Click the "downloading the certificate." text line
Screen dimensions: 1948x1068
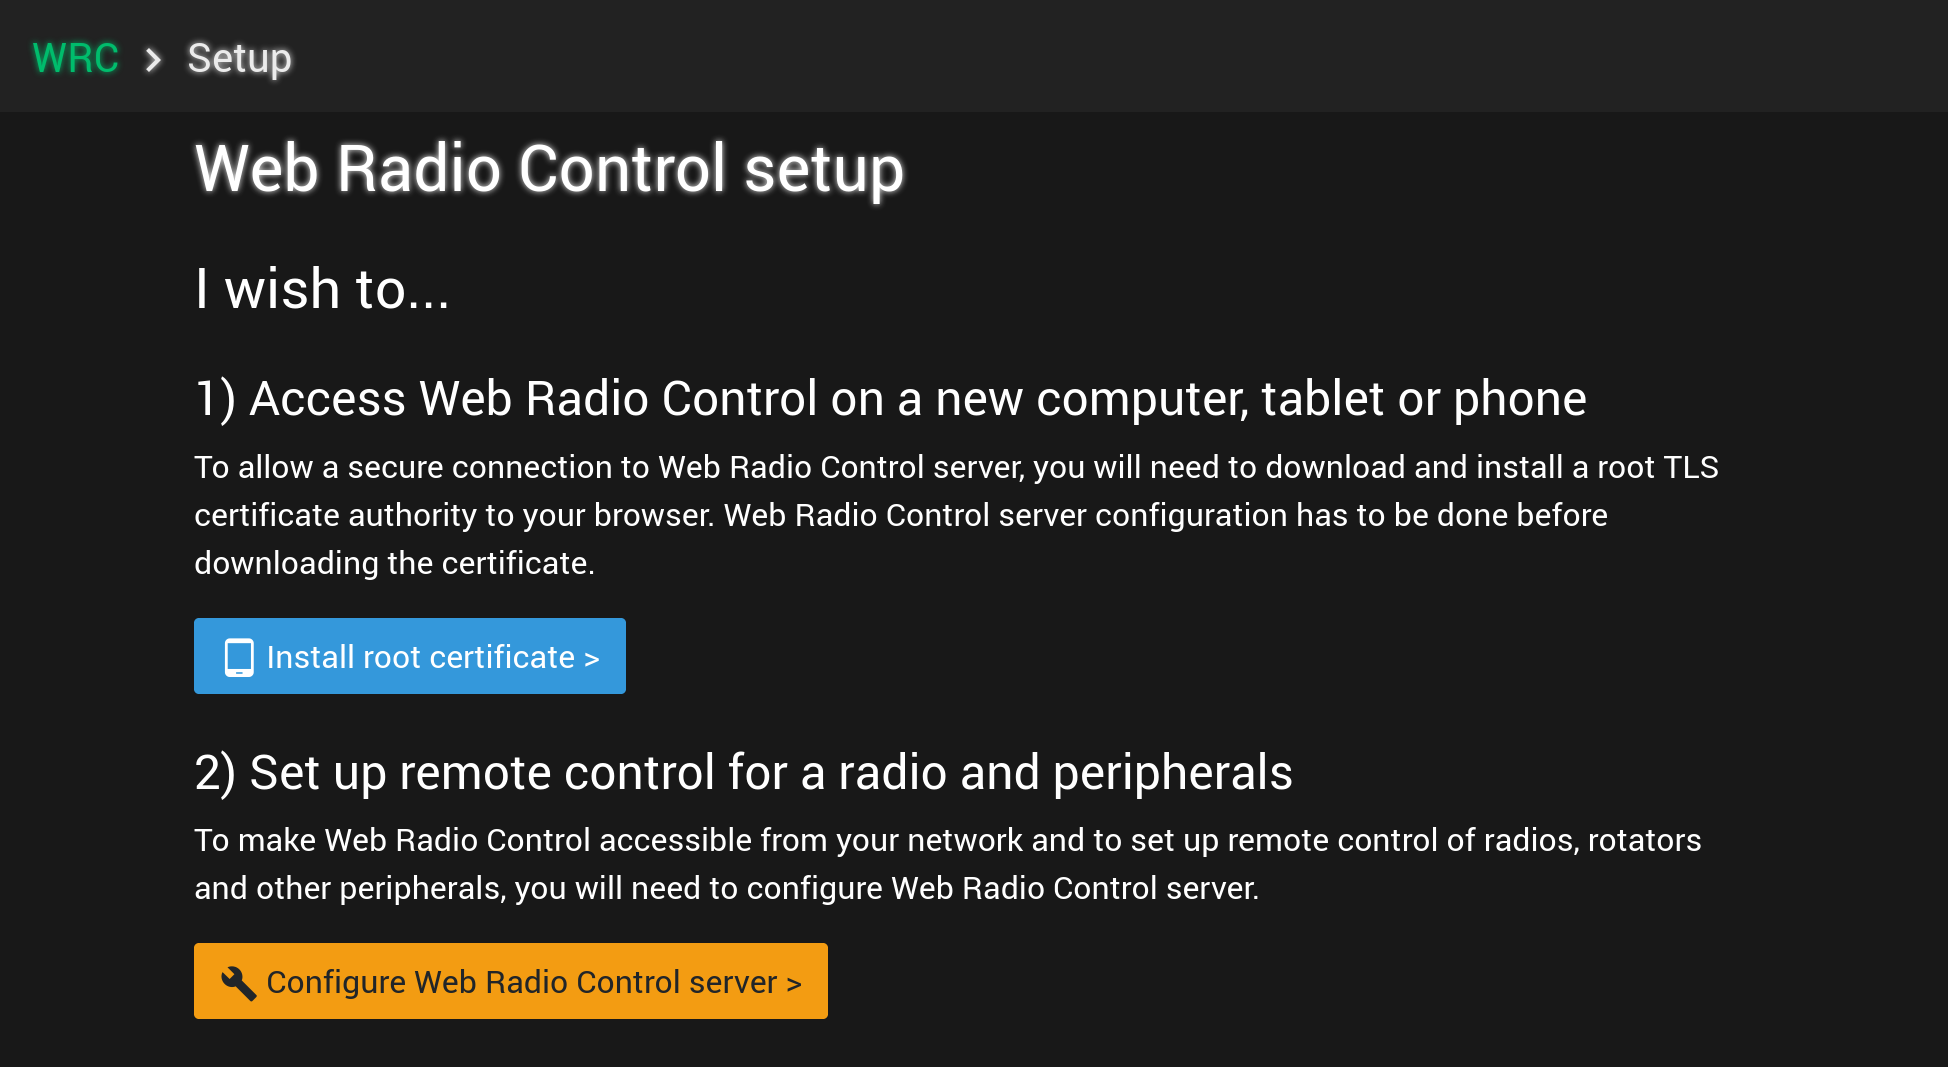click(394, 563)
